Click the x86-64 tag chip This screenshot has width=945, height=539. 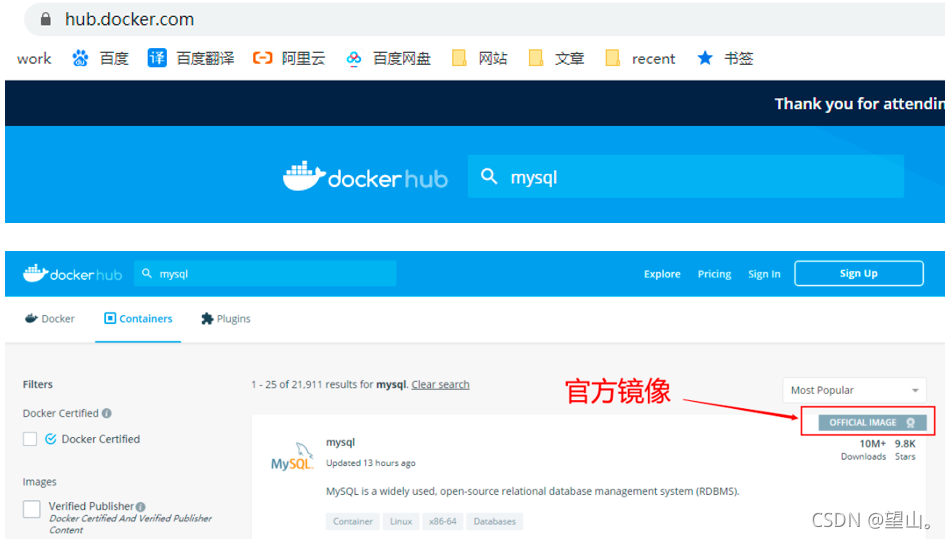(442, 522)
